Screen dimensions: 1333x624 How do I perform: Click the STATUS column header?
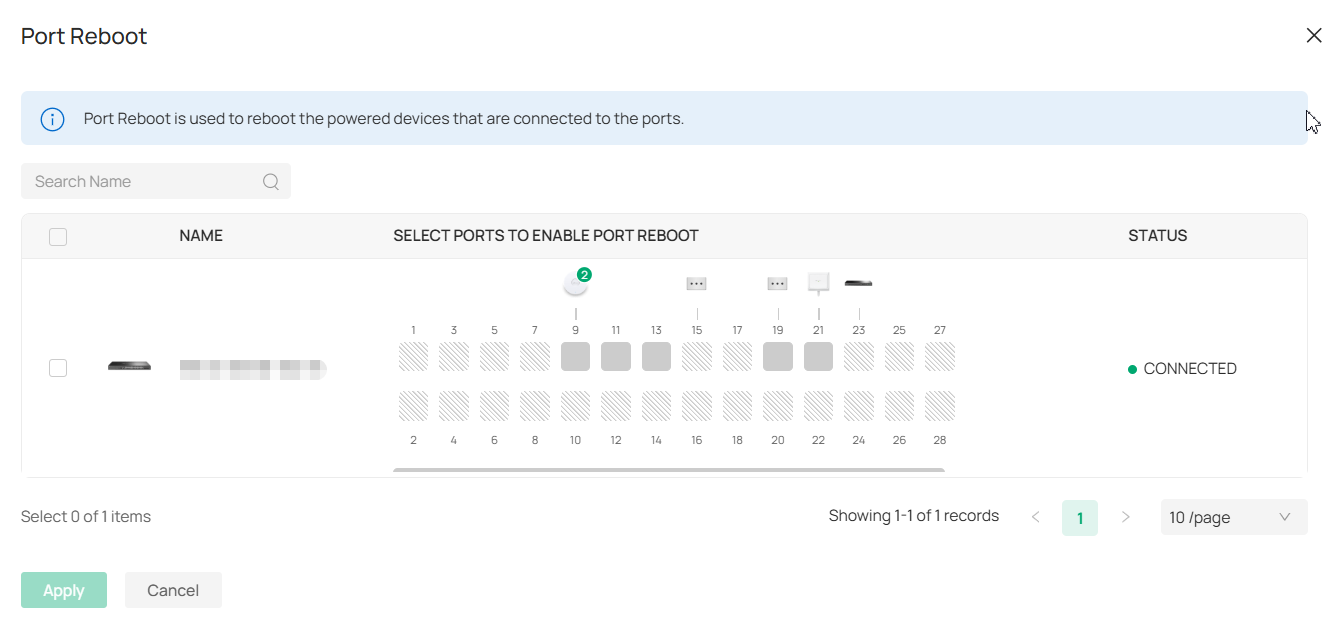click(x=1157, y=236)
